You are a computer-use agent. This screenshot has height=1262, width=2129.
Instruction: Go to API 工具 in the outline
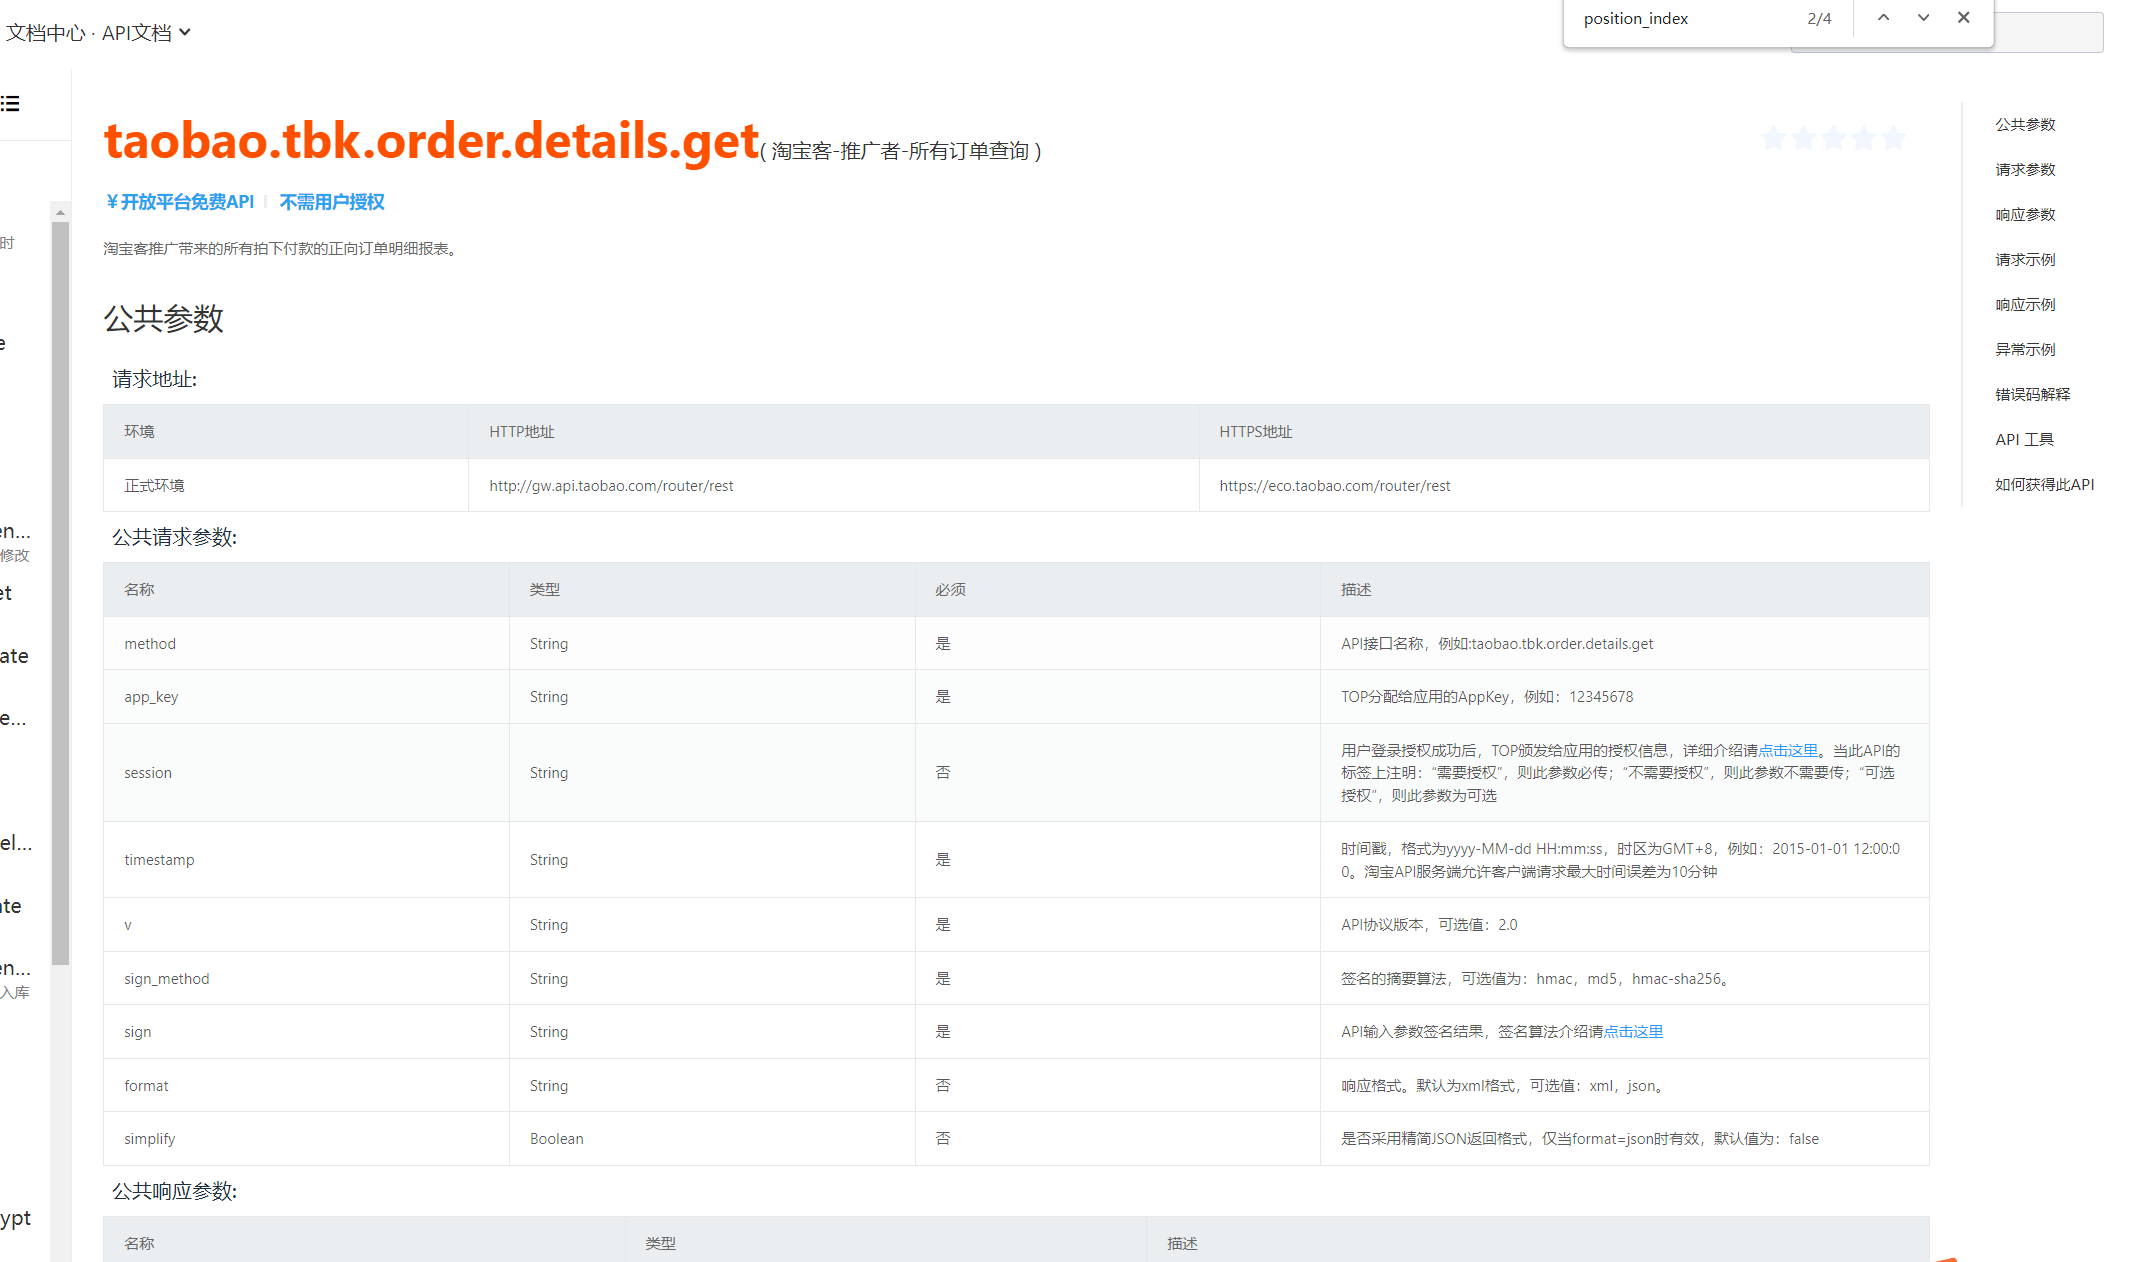[x=2024, y=439]
